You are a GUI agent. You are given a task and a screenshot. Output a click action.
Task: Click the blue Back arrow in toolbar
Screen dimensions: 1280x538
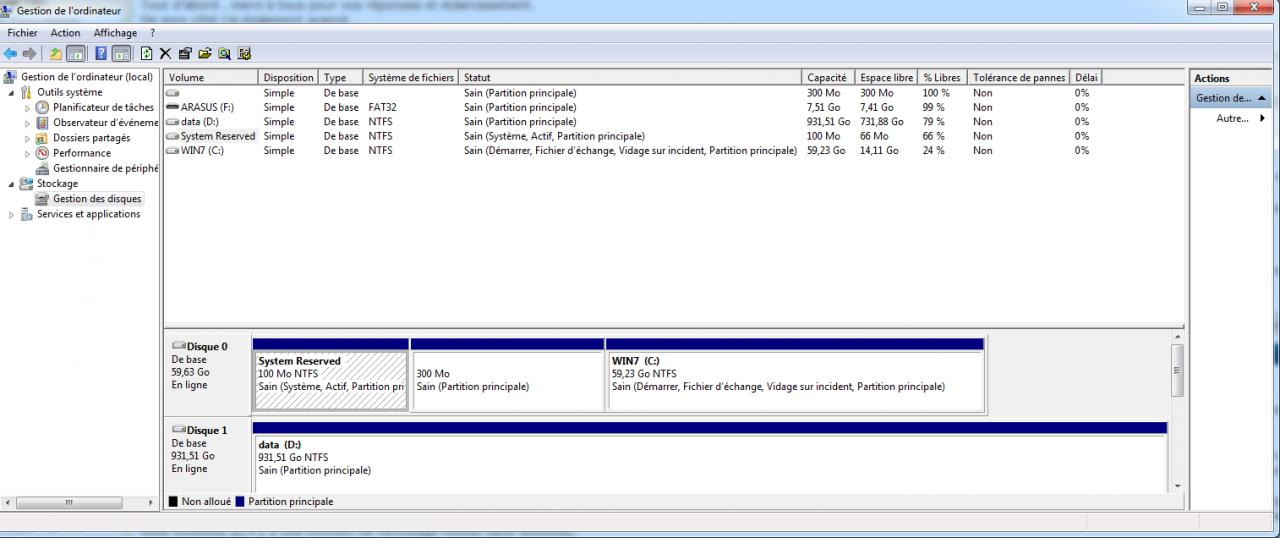(12, 53)
